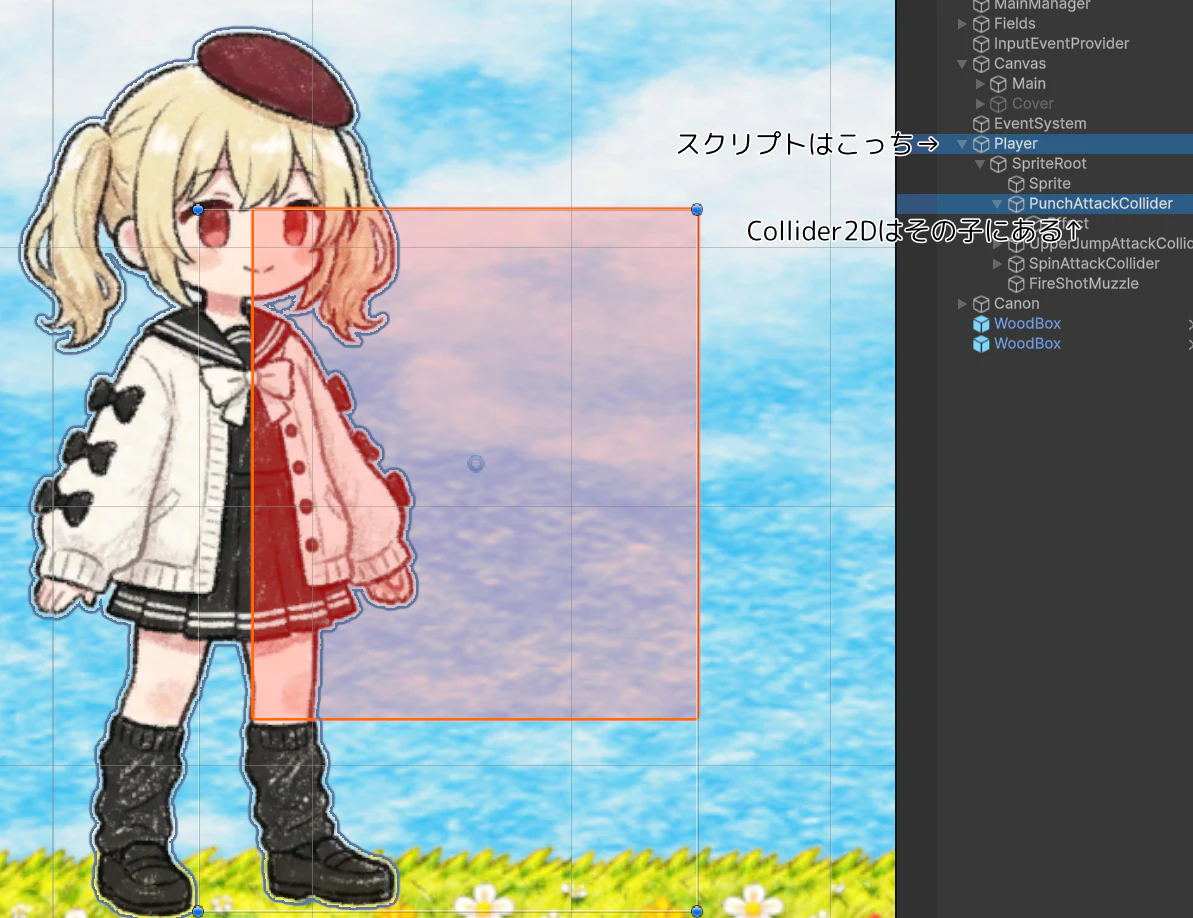Click the bottom-left blue rect handle
Viewport: 1193px width, 918px height.
199,910
